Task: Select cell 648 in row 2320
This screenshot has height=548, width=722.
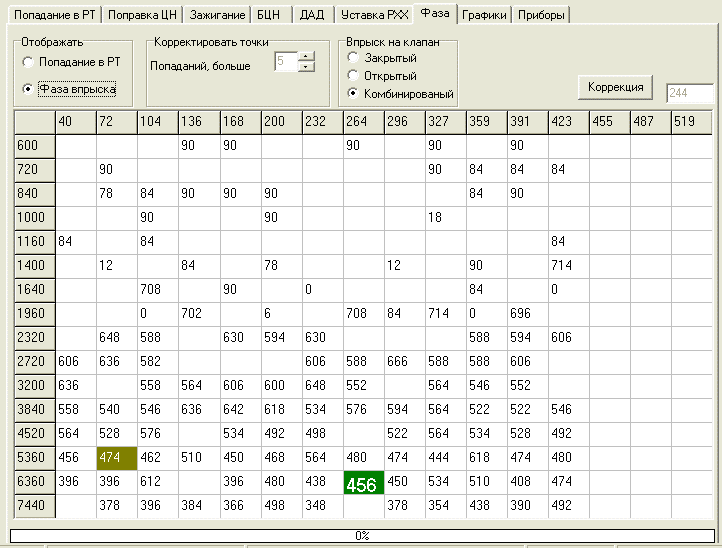Action: coord(116,338)
